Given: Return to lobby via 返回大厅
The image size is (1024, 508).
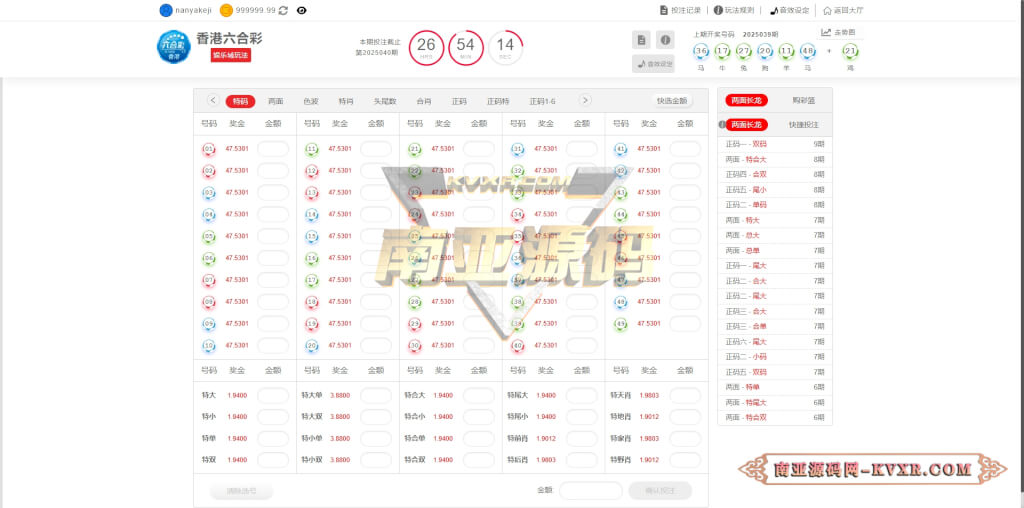Looking at the screenshot, I should click(843, 10).
